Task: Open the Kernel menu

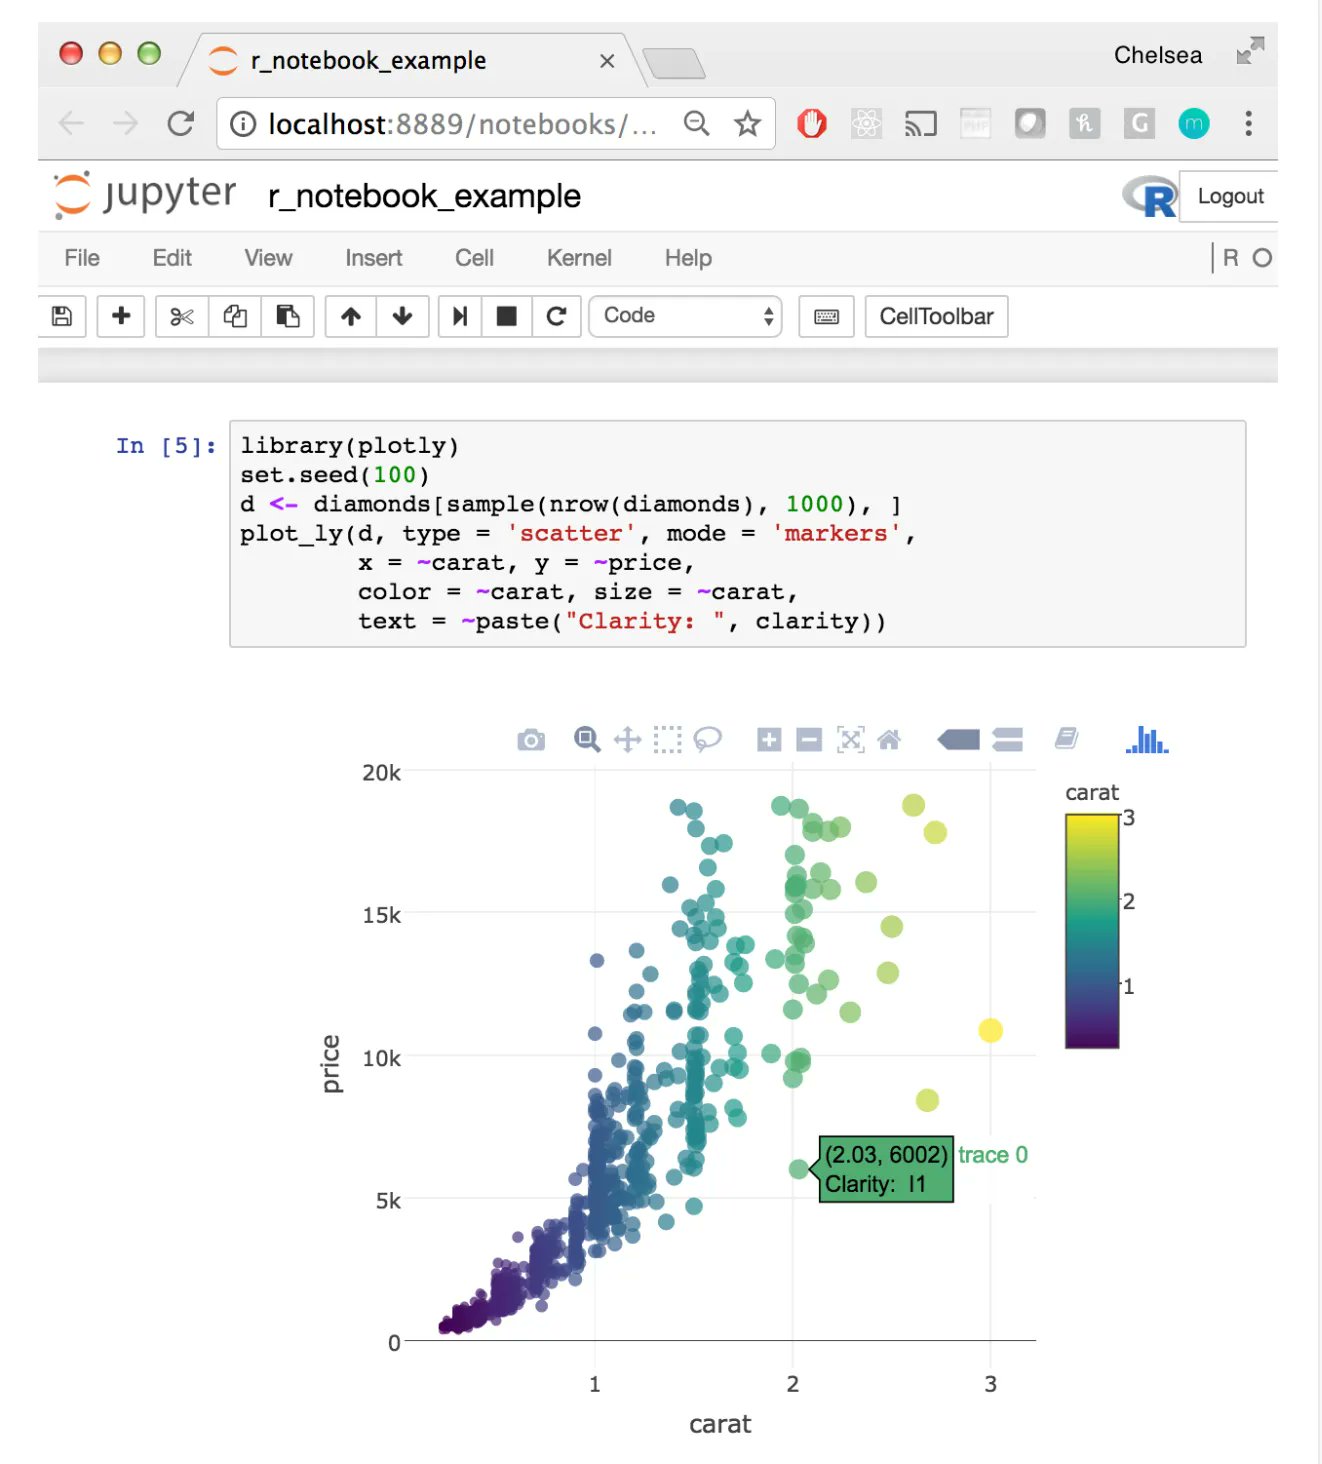Action: (579, 258)
